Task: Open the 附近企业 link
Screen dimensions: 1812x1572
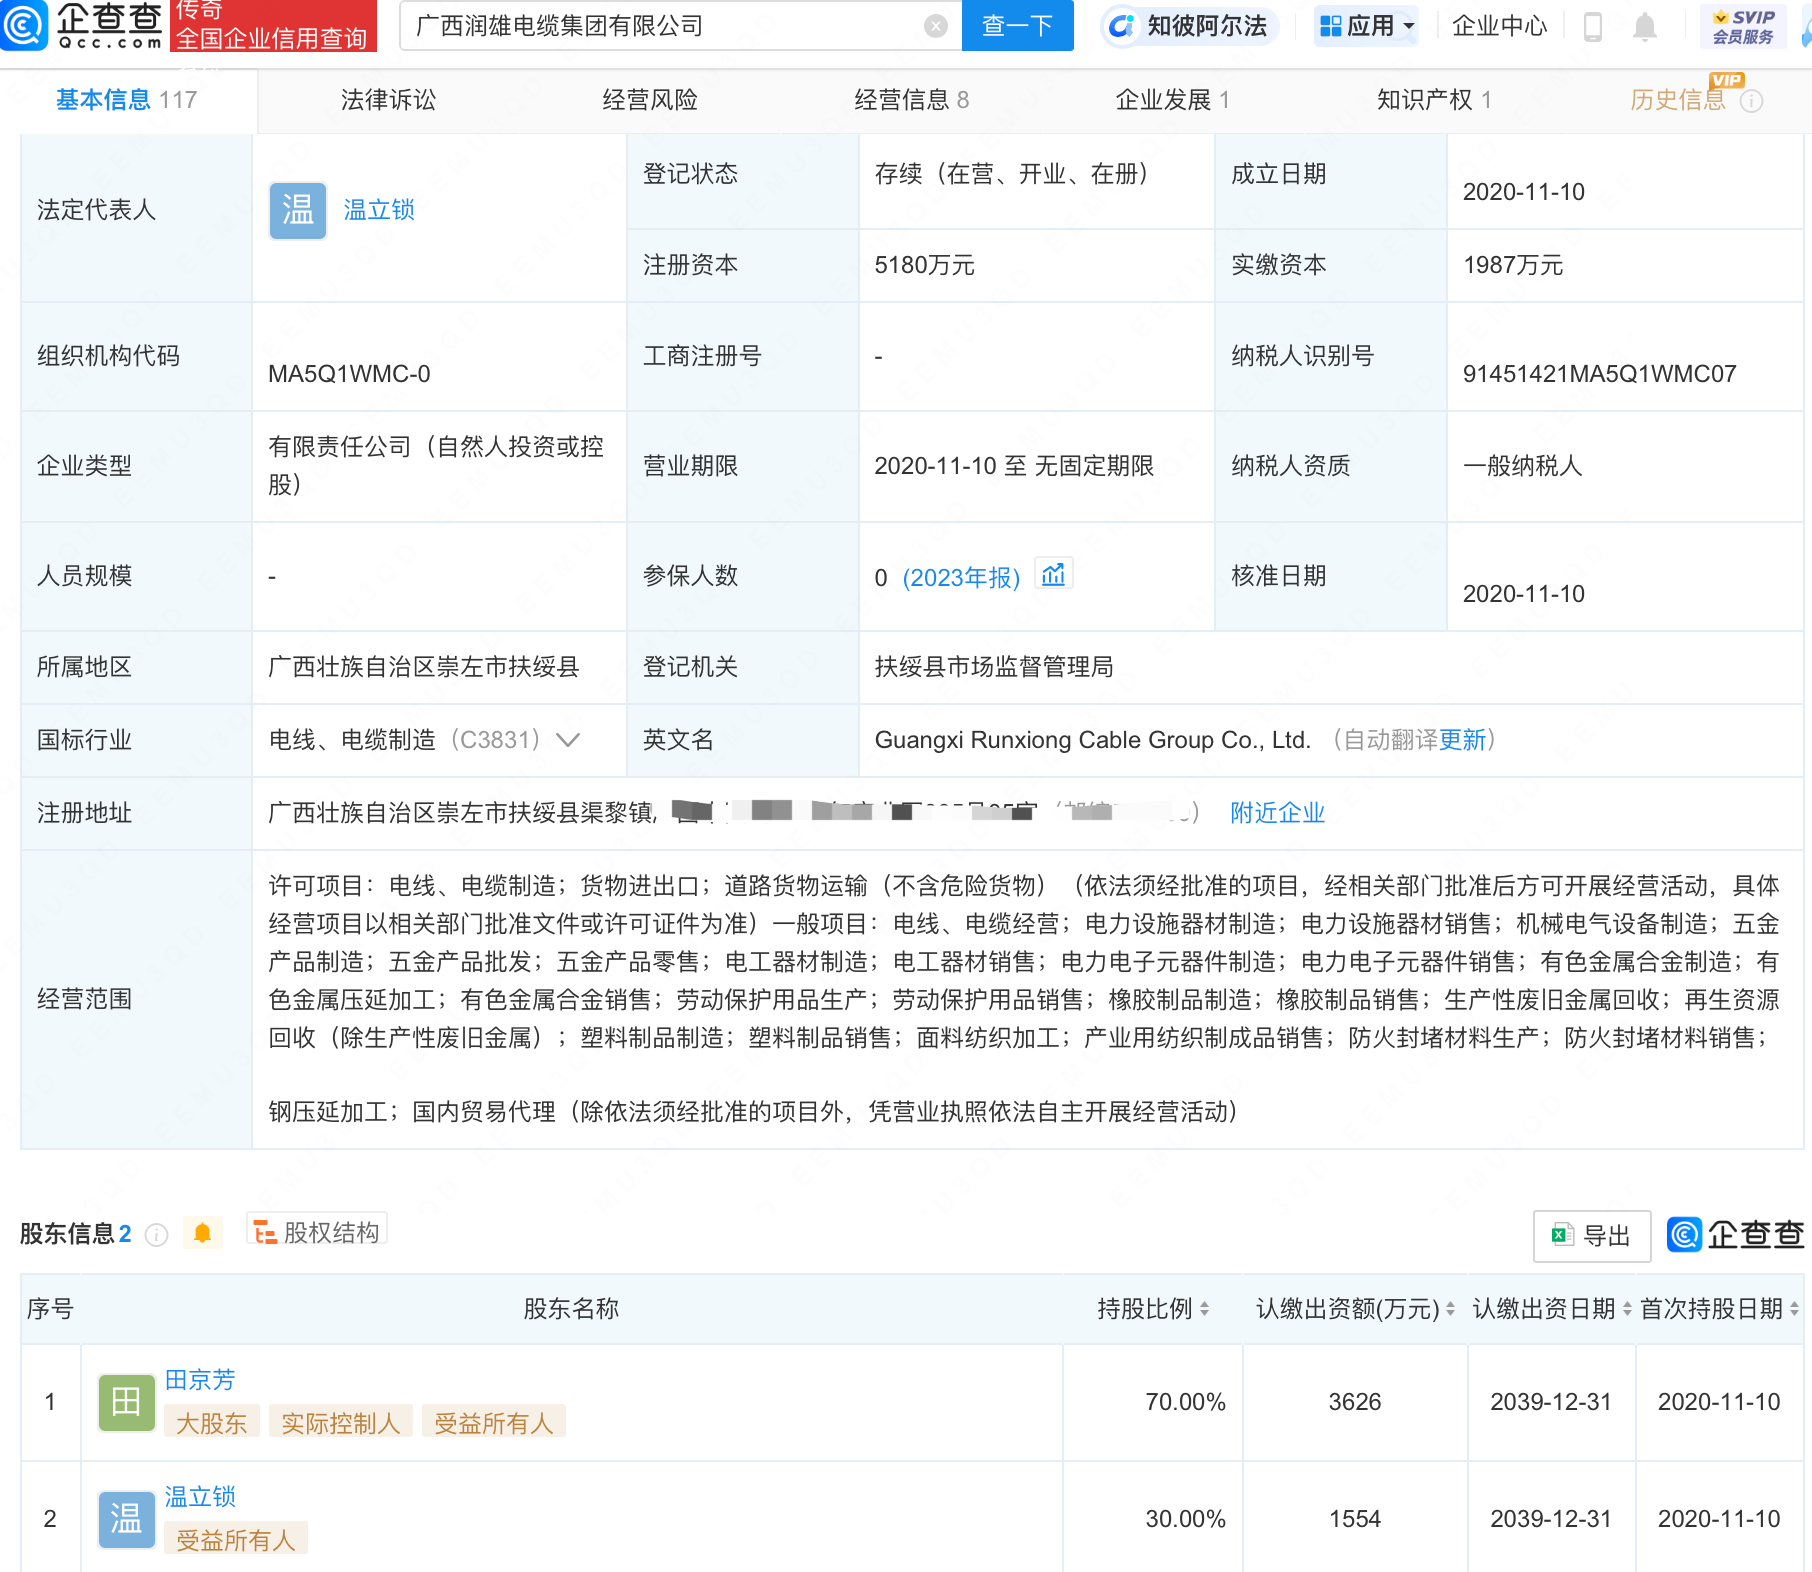Action: 1277,813
